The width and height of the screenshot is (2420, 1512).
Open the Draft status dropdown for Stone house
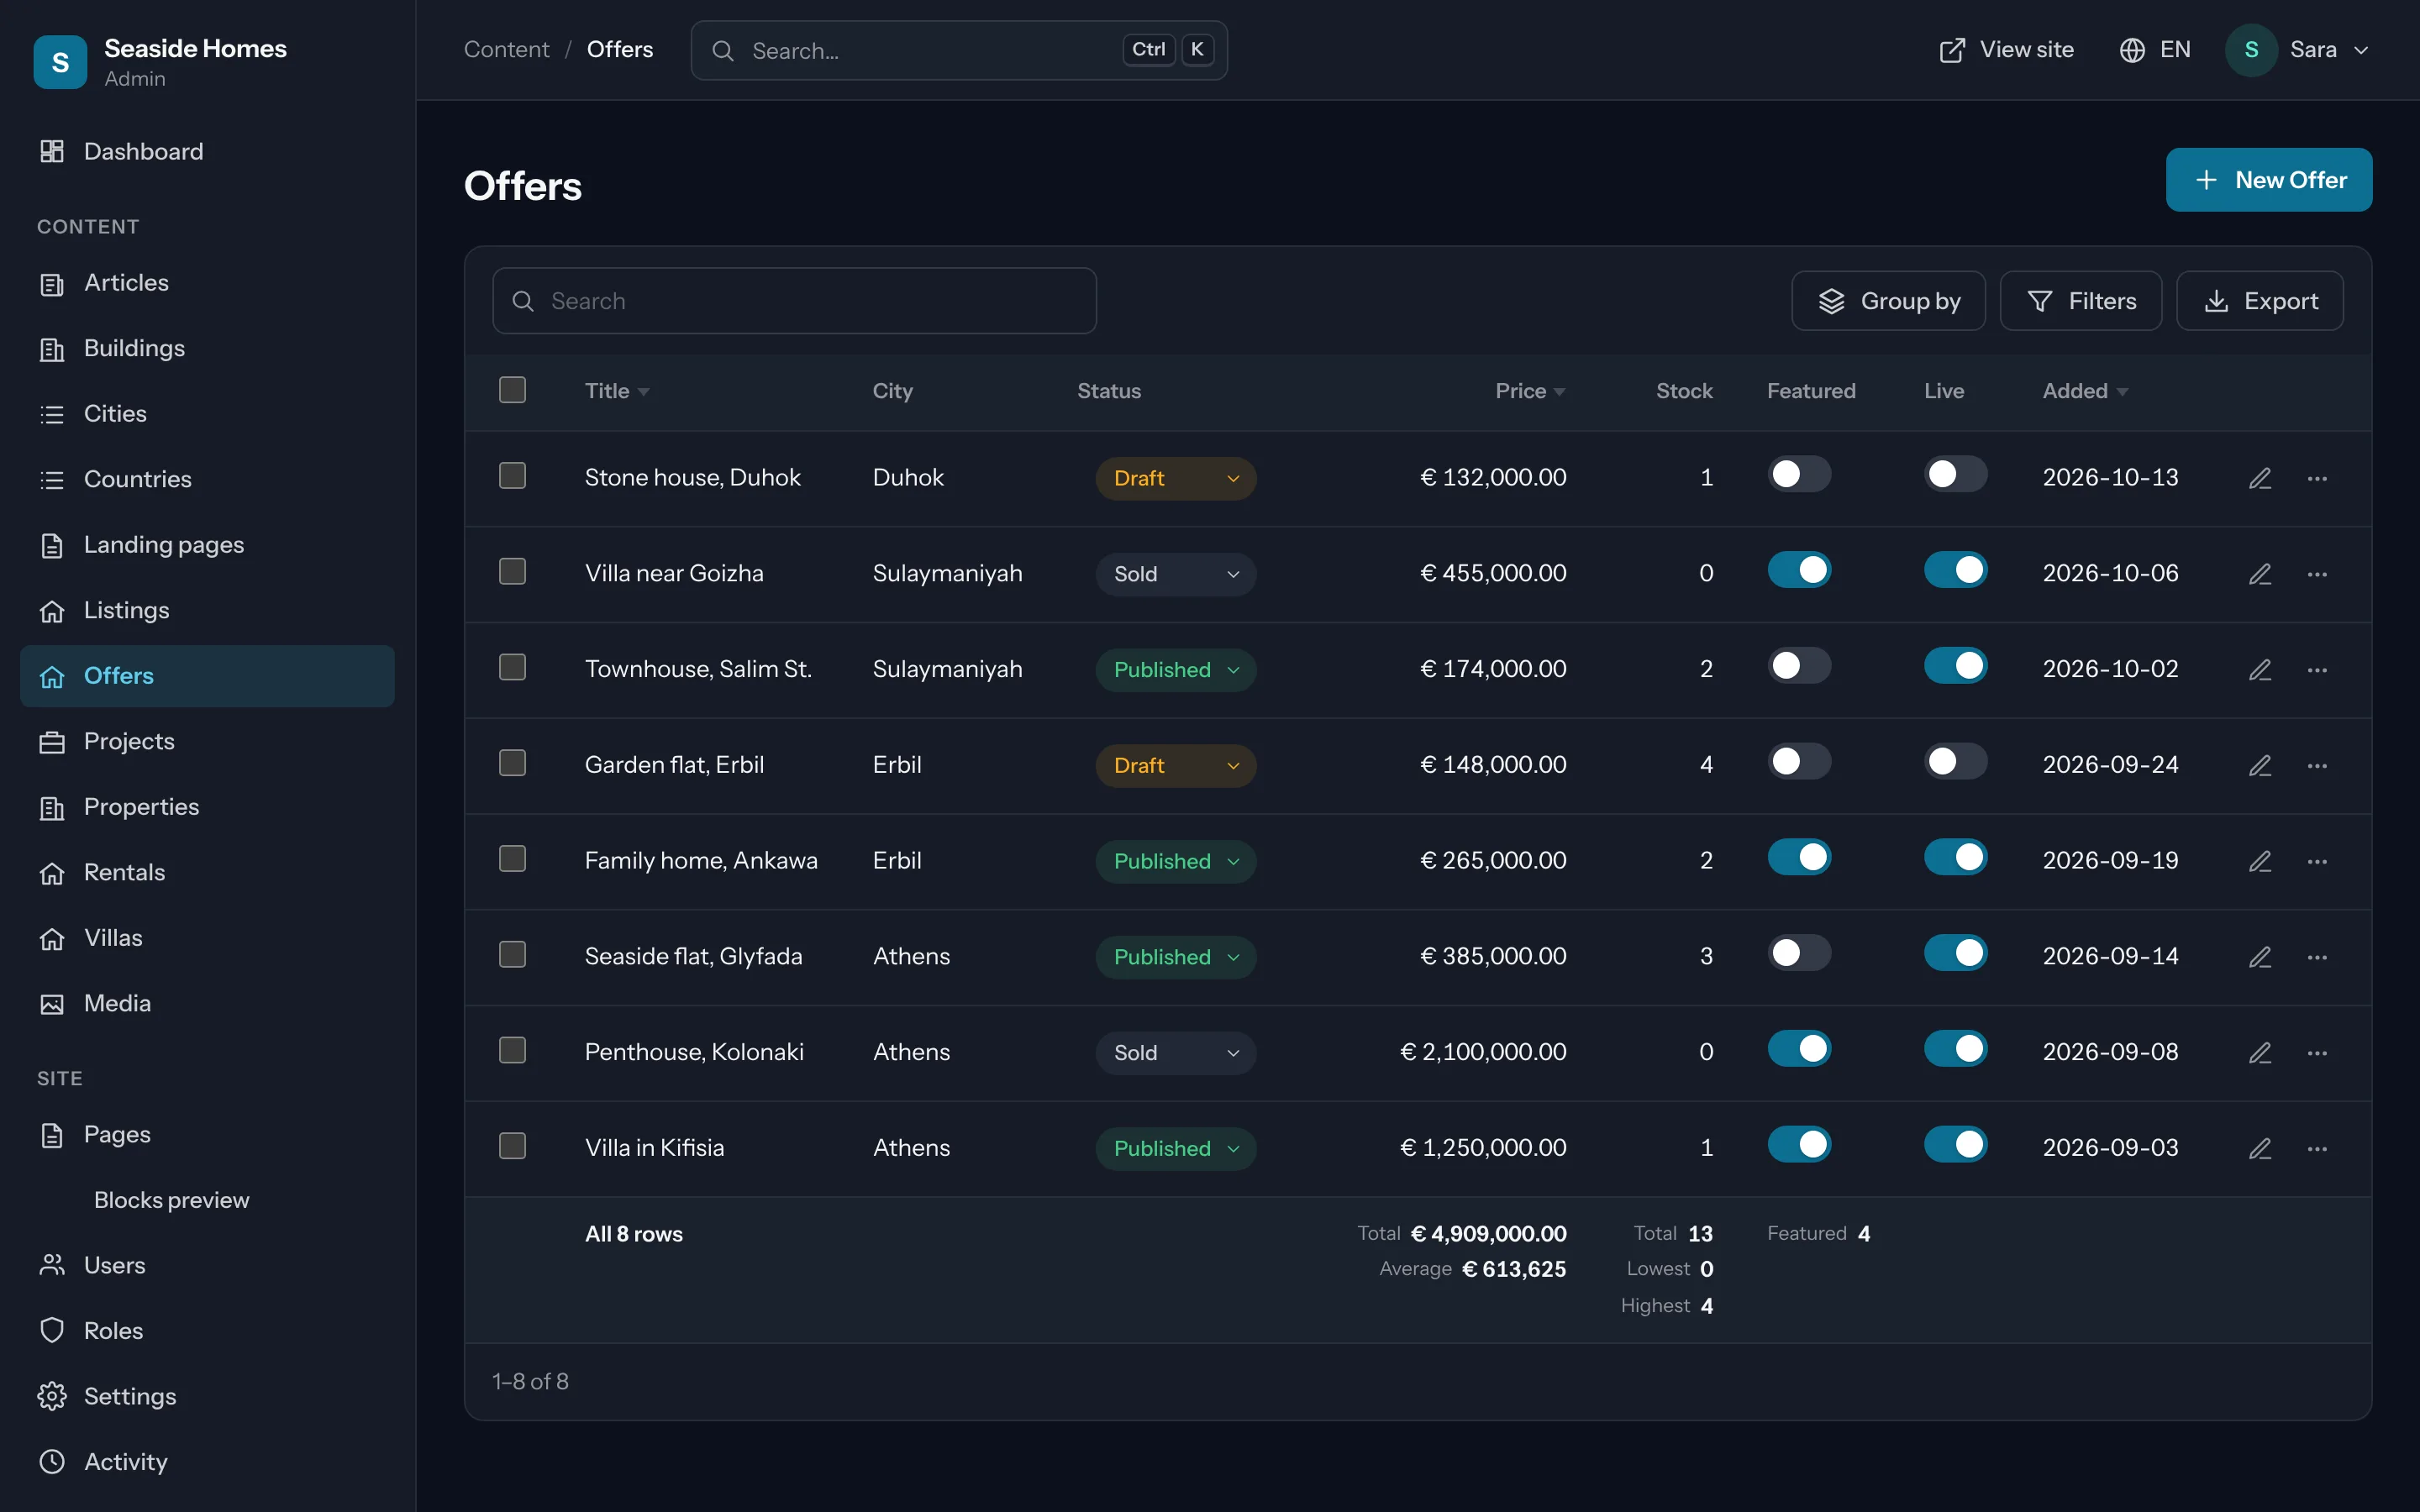[1176, 478]
